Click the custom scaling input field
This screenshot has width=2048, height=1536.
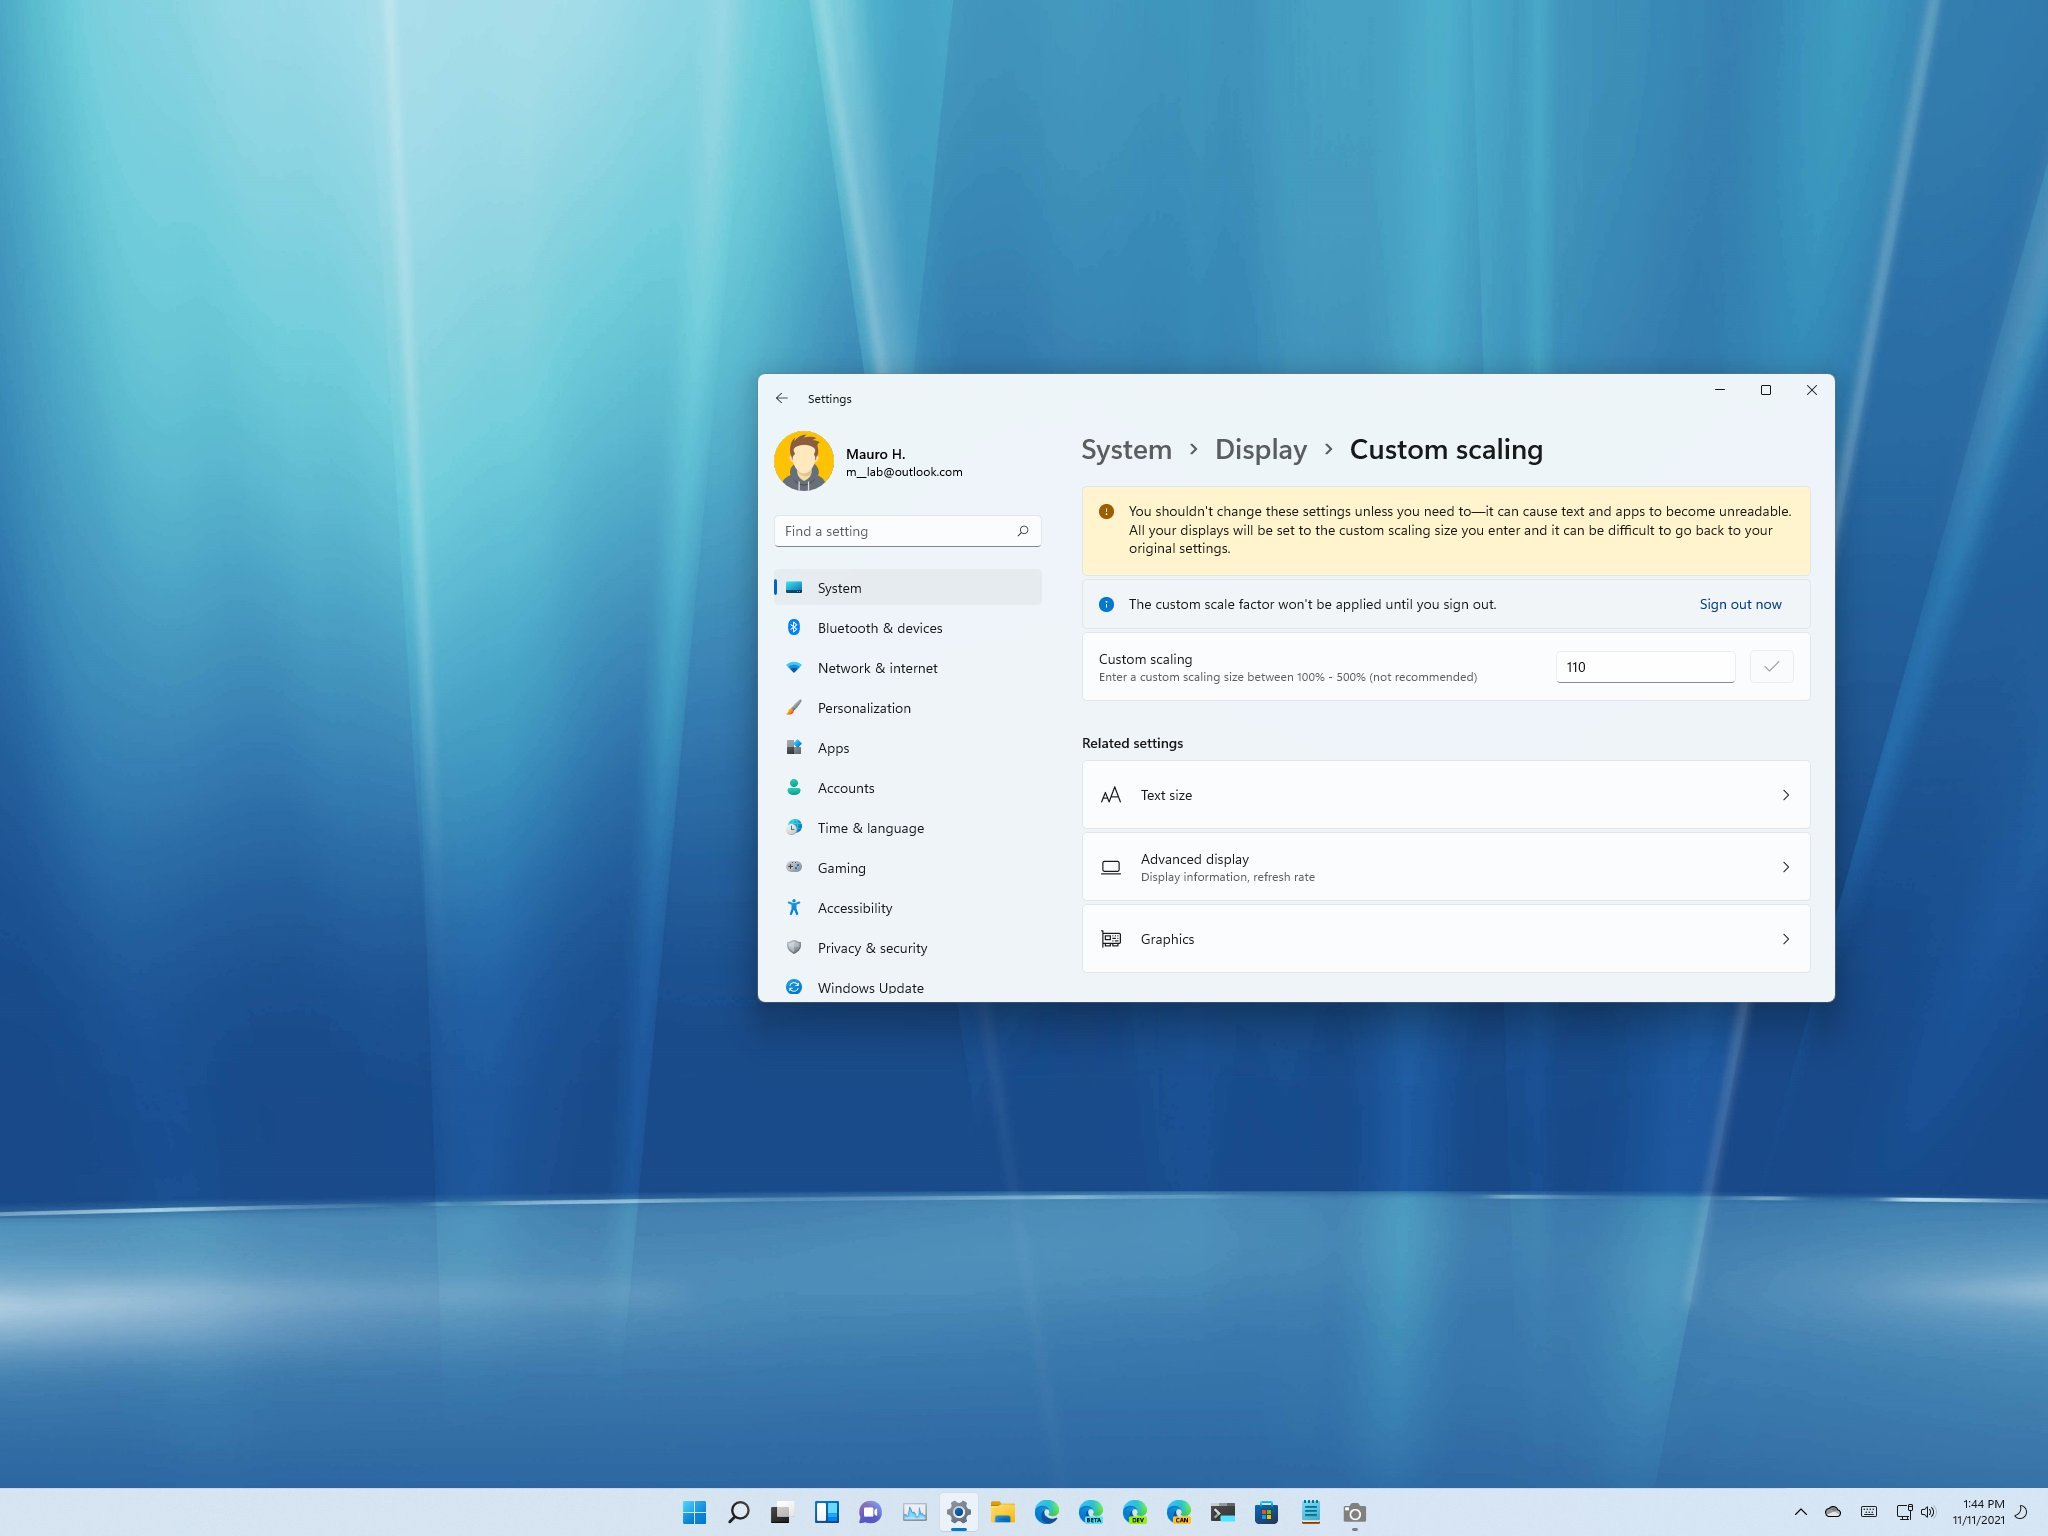click(x=1645, y=665)
